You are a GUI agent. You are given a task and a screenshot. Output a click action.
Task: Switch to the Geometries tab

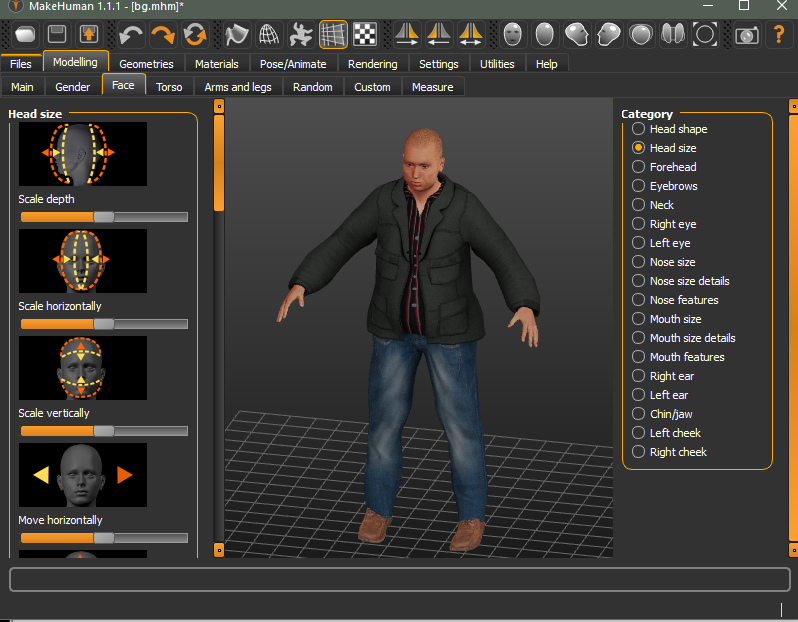click(x=146, y=64)
